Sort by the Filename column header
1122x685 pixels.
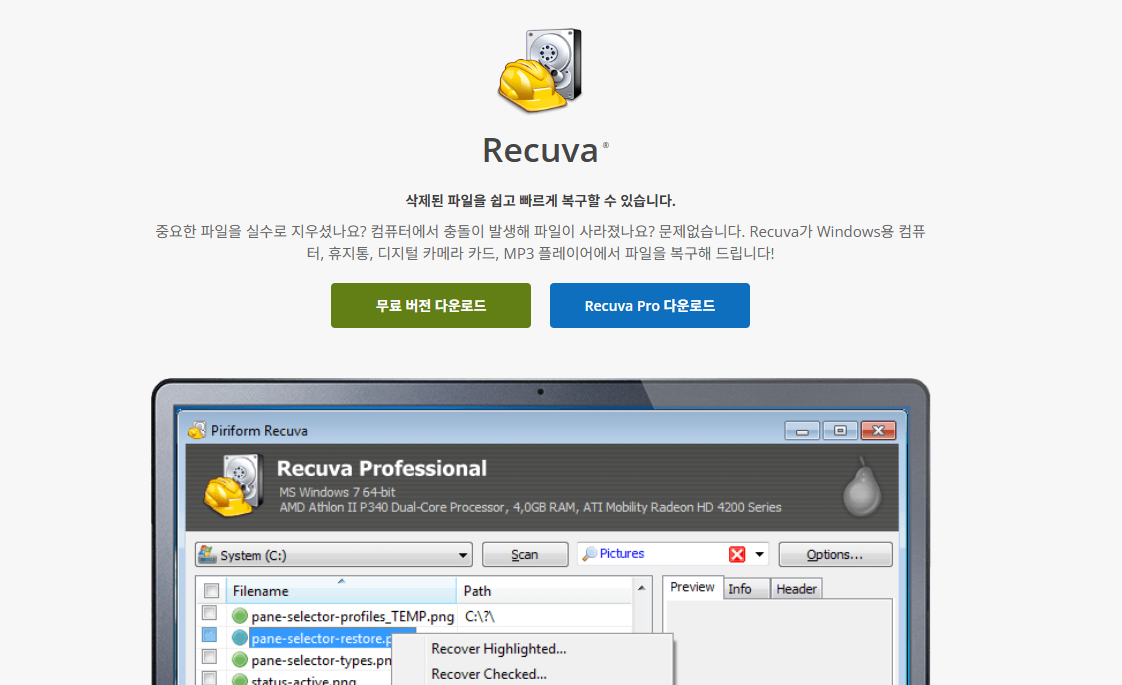(341, 591)
